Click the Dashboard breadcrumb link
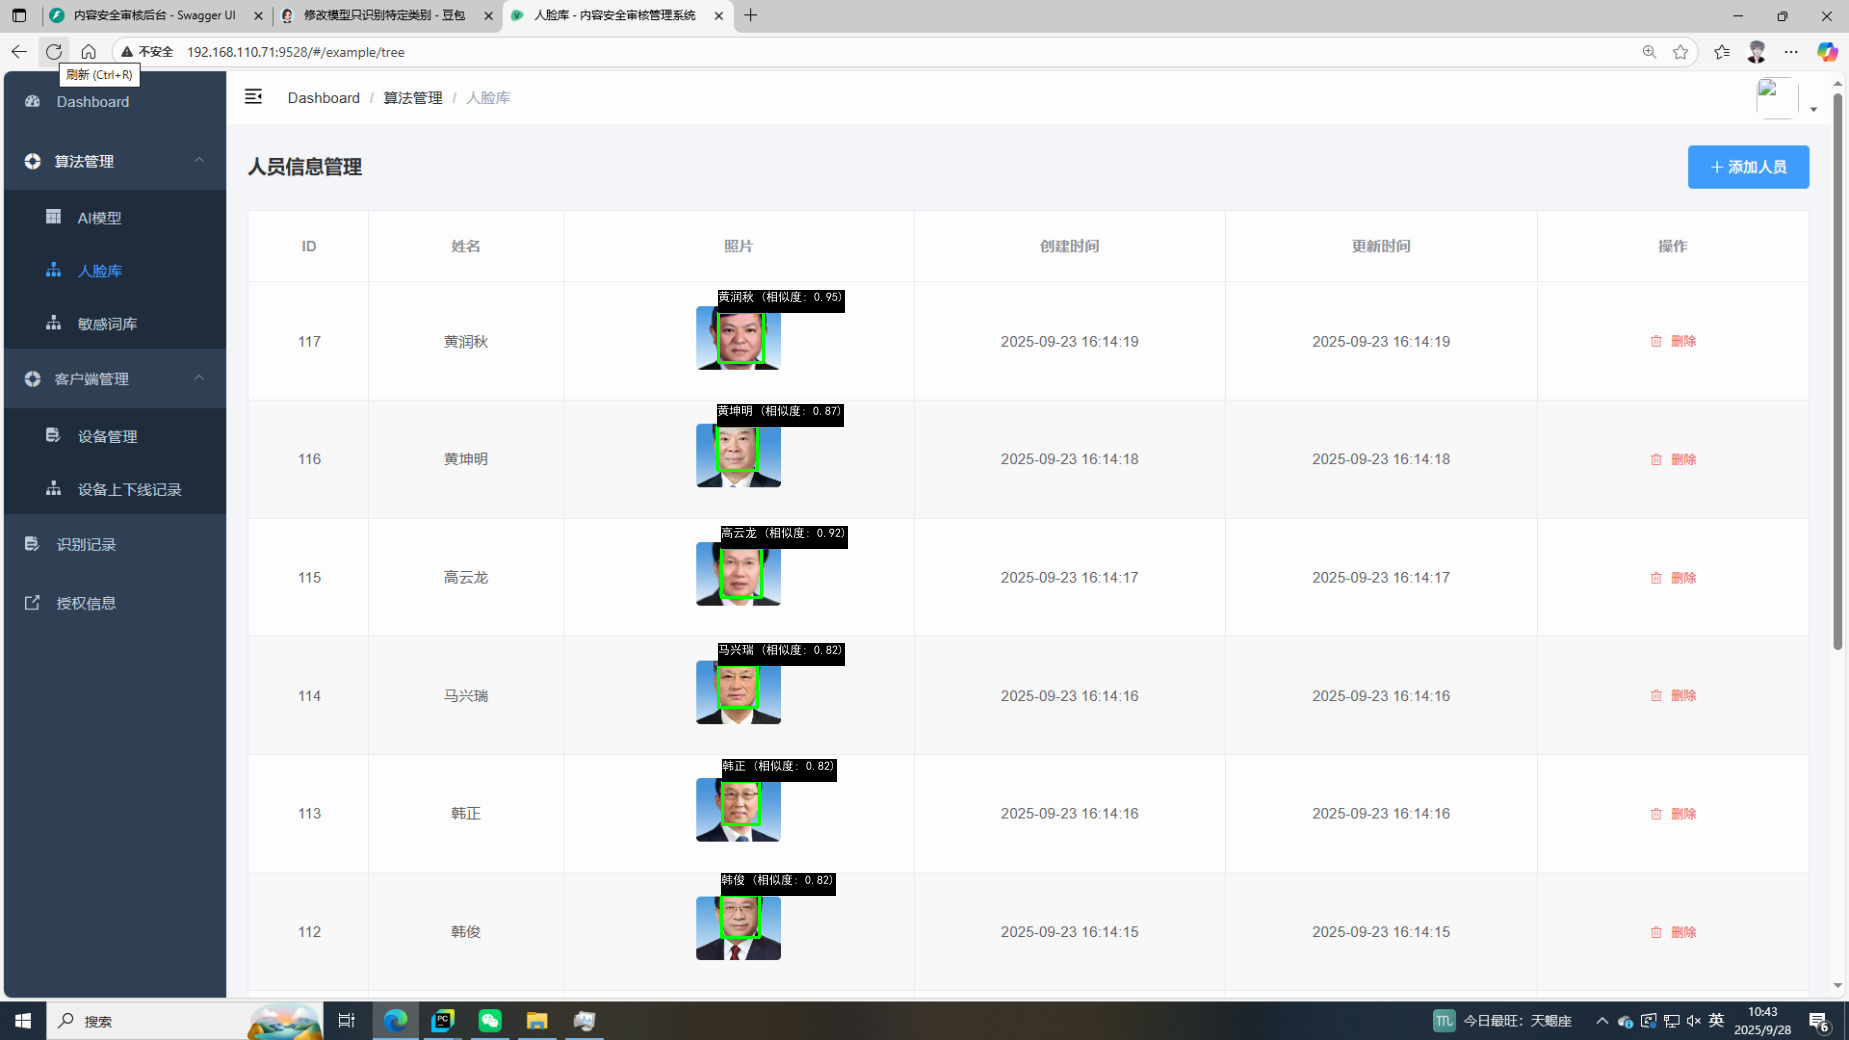This screenshot has width=1849, height=1040. point(323,98)
